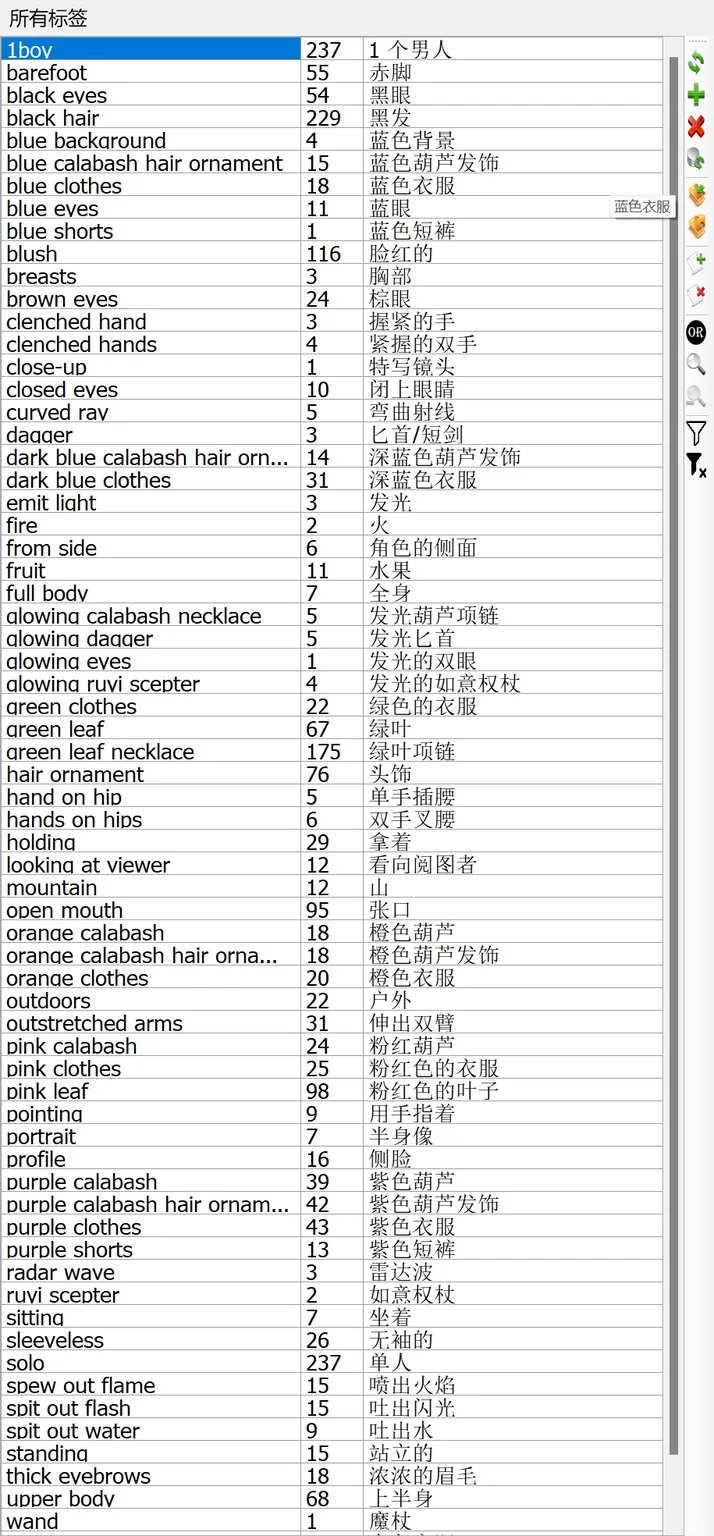Click the translation '匕首/短剑'

(417, 434)
